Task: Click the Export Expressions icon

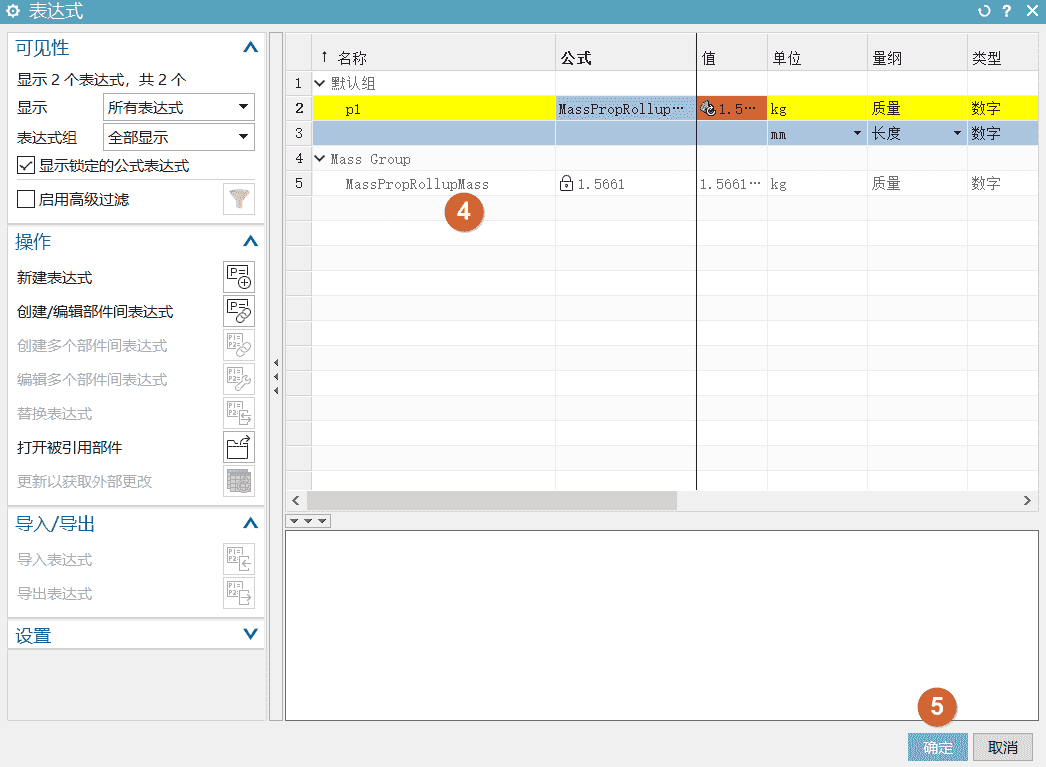Action: [x=239, y=594]
